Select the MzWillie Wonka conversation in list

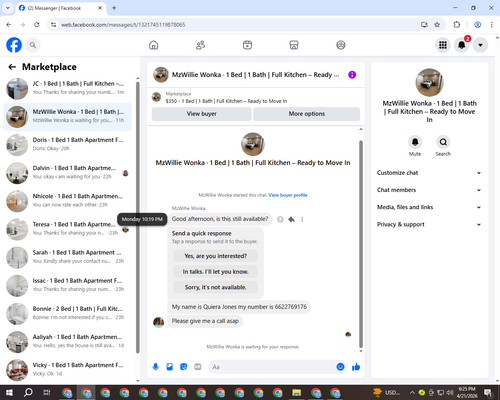[x=67, y=117]
